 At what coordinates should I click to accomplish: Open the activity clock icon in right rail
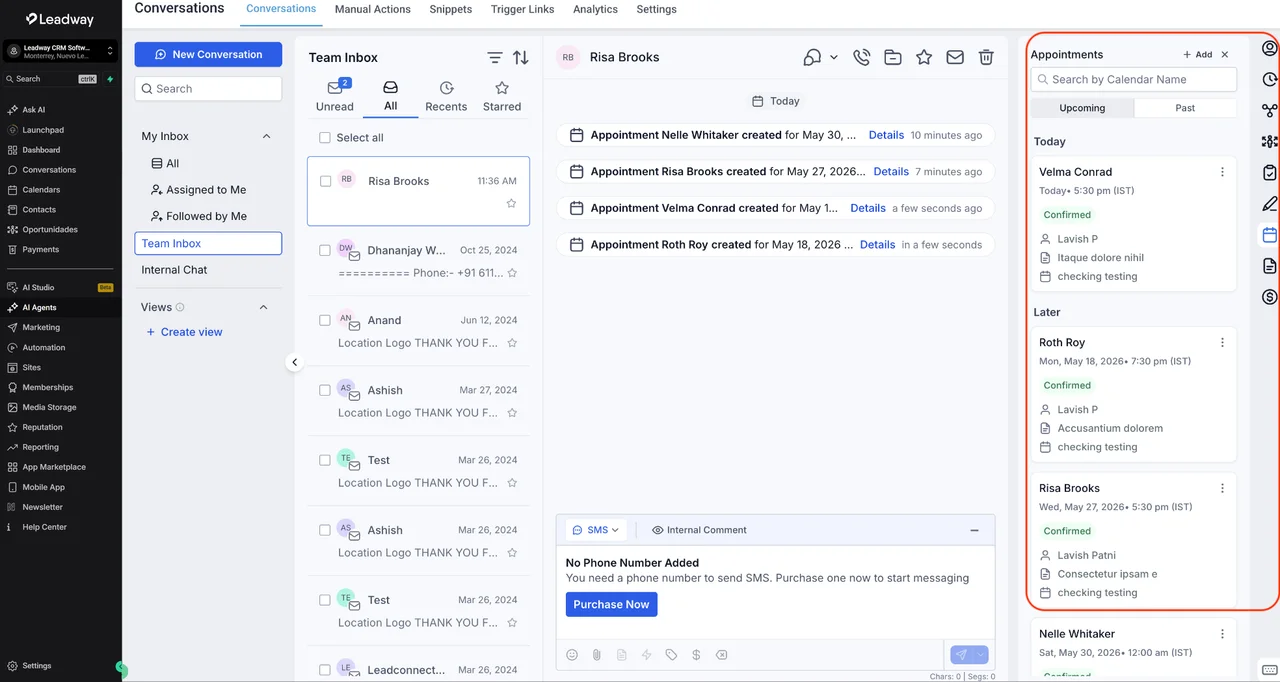click(1269, 79)
